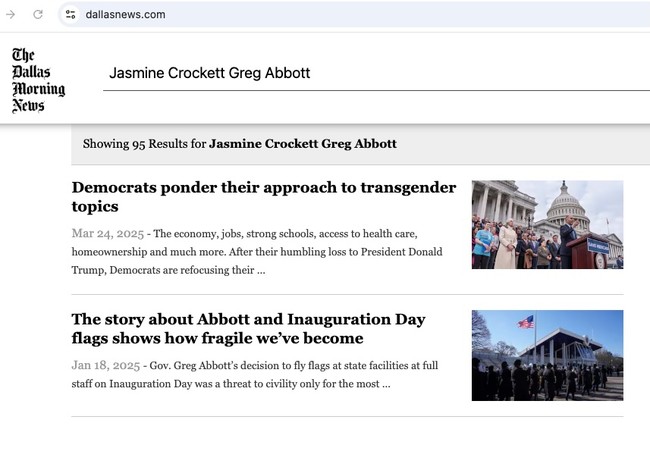This screenshot has width=650, height=473.
Task: Reload the page with the refresh icon
Action: coord(38,15)
